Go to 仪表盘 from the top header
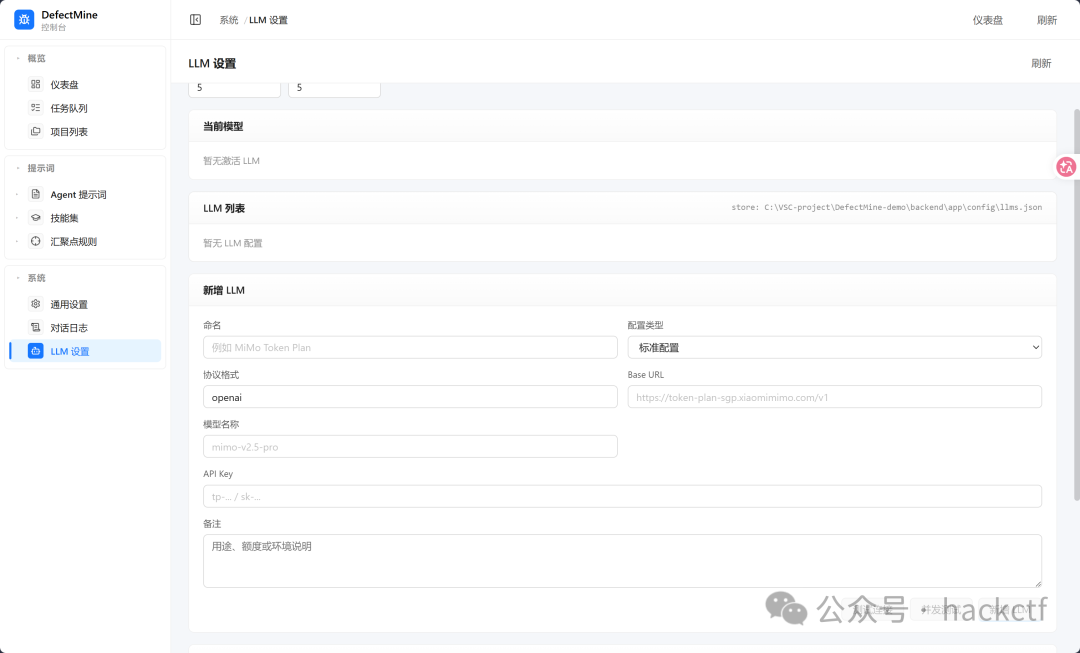This screenshot has width=1080, height=653. pyautogui.click(x=988, y=20)
